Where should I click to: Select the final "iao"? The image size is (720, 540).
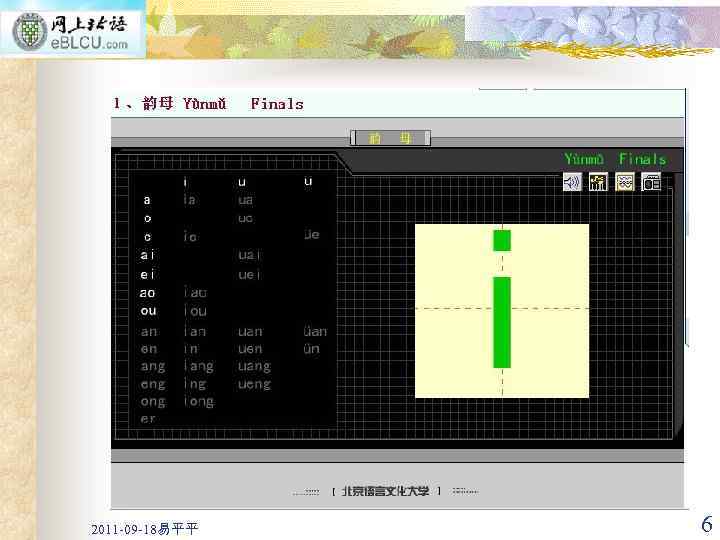(195, 292)
